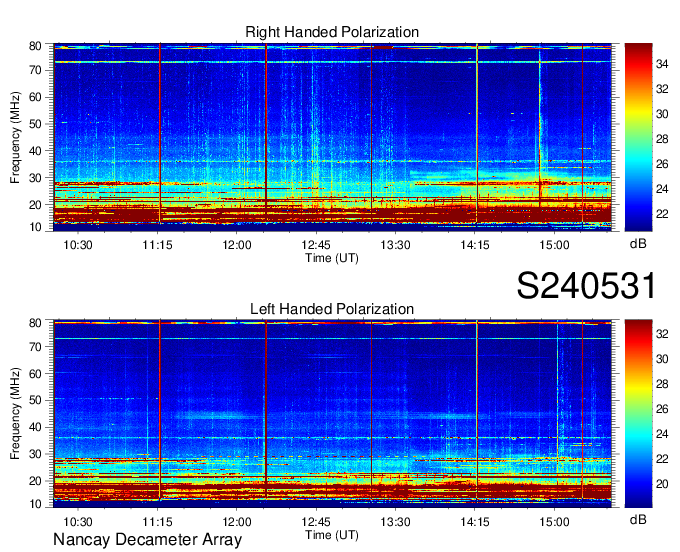
Task: Click the 60 MHz tick on left-handed plot
Action: [x=36, y=374]
